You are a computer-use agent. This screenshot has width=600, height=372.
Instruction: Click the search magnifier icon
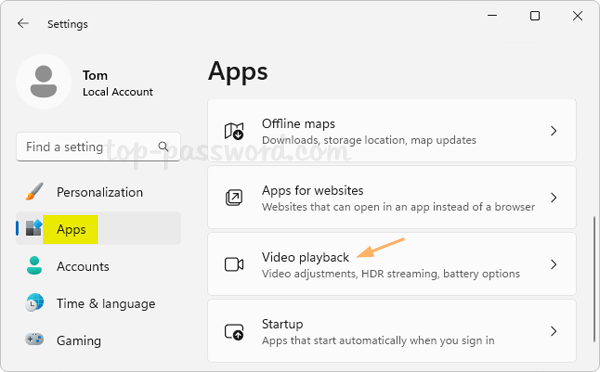(163, 146)
